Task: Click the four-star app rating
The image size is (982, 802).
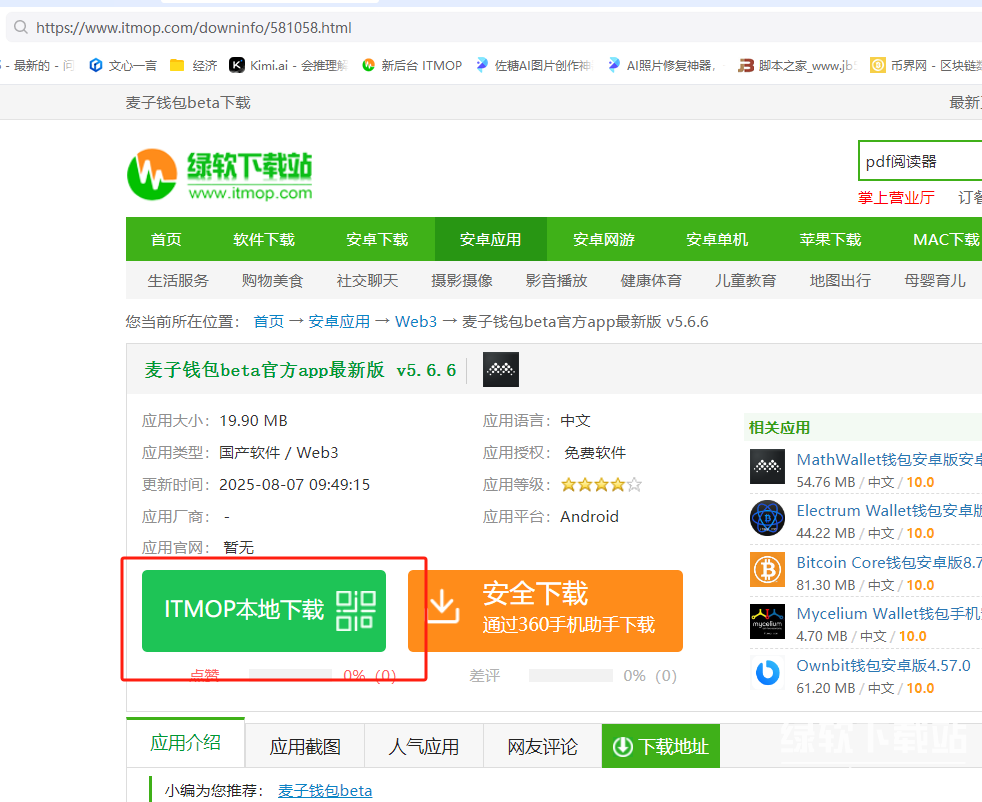Action: 601,485
